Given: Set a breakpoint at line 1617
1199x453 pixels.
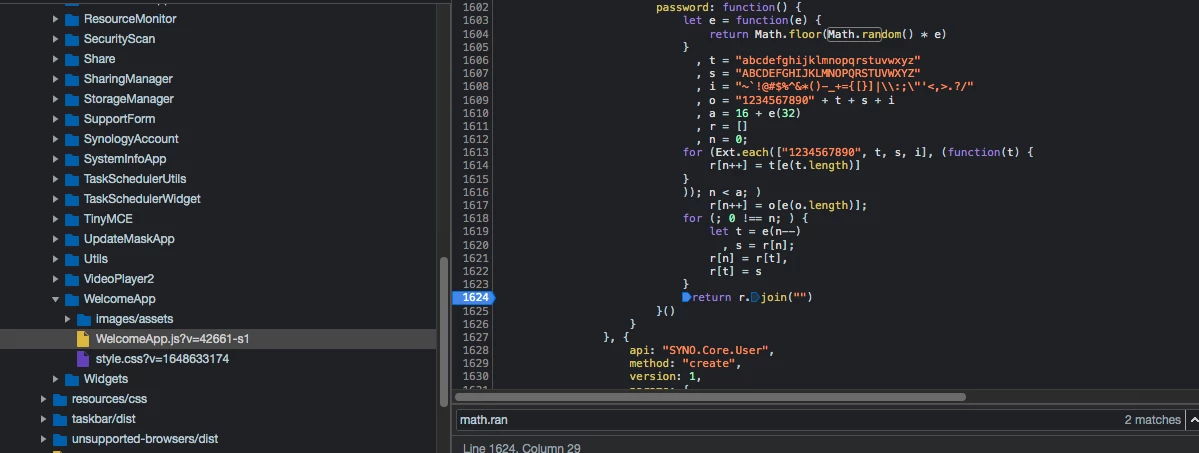Looking at the screenshot, I should click(474, 205).
